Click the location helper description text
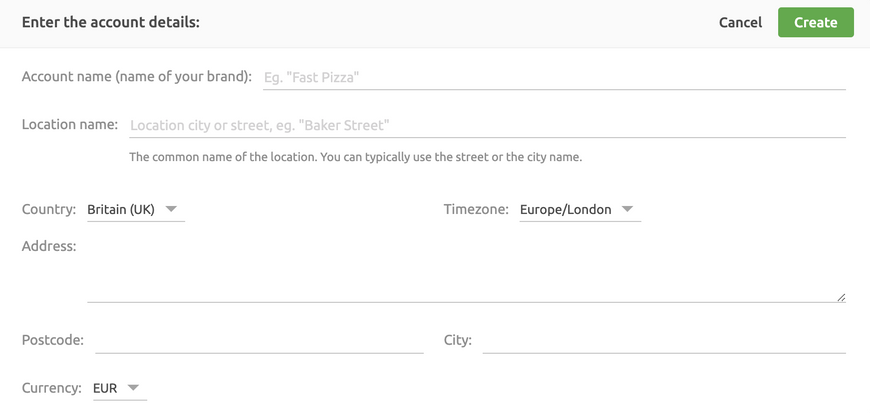Image resolution: width=870 pixels, height=413 pixels. (x=356, y=157)
